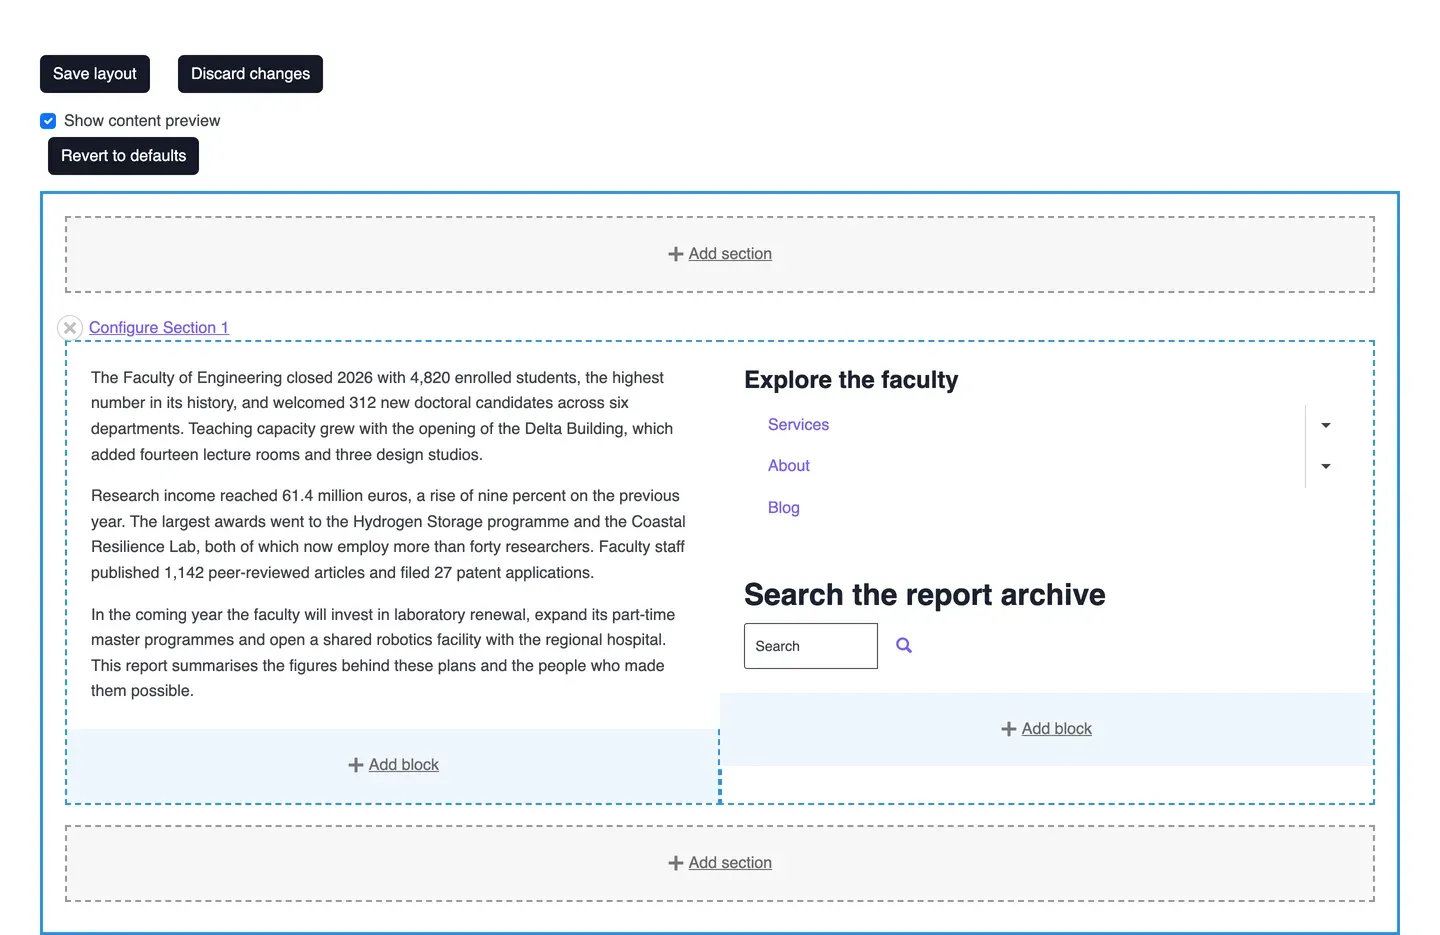
Task: Revert the layout to defaults
Action: (x=123, y=156)
